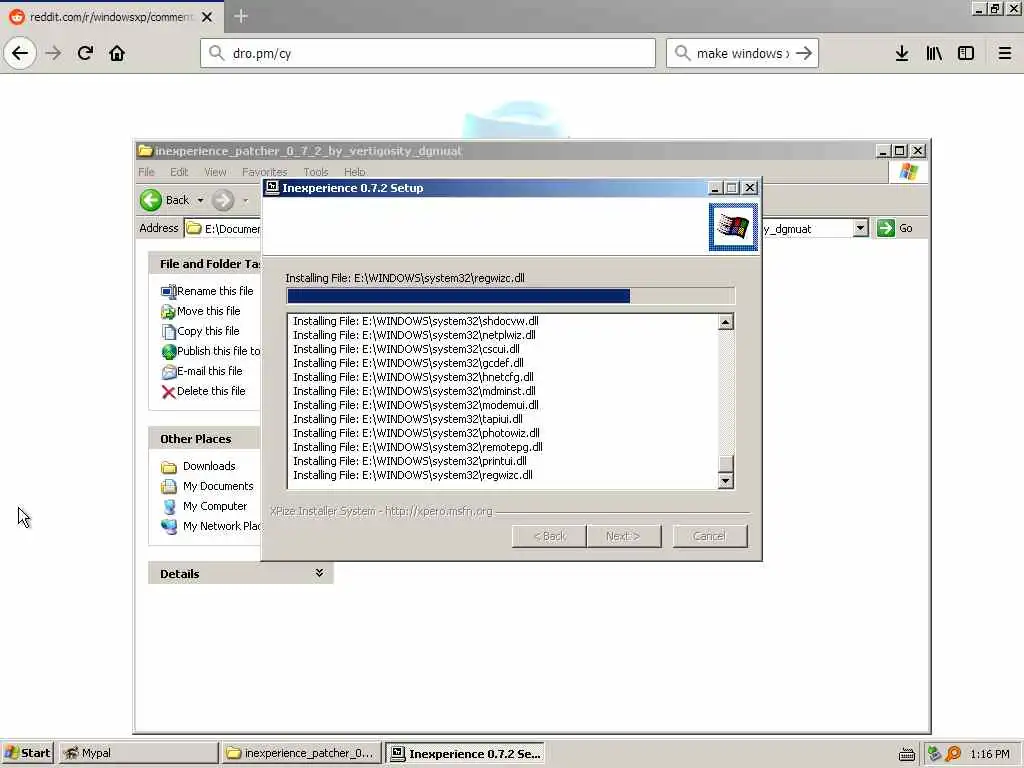Image resolution: width=1024 pixels, height=768 pixels.
Task: Click the installation progress bar
Action: (511, 296)
